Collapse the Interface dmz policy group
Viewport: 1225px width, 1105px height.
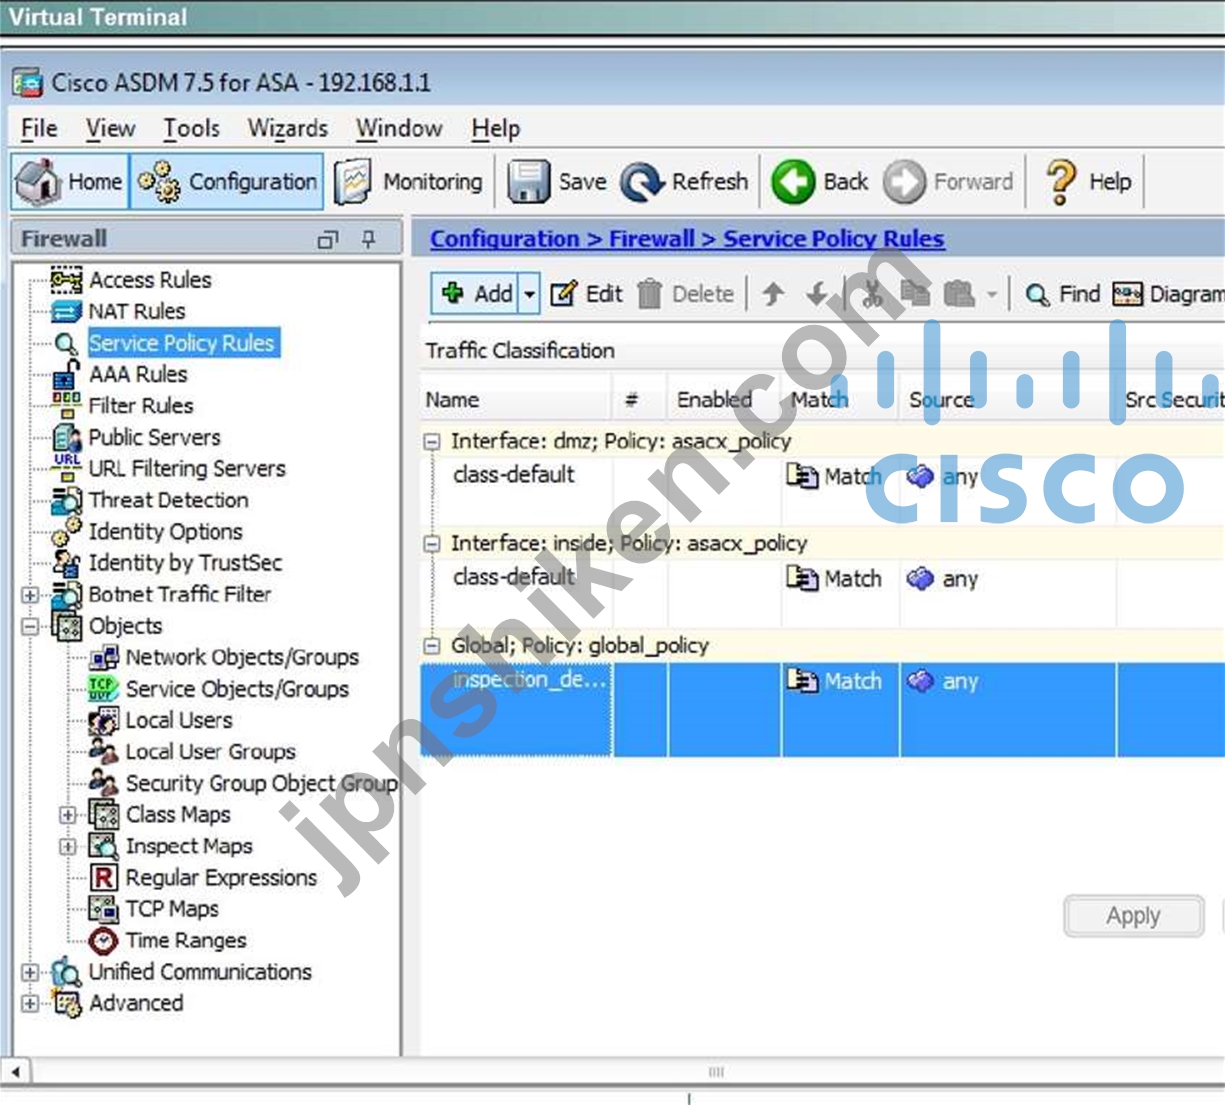432,442
